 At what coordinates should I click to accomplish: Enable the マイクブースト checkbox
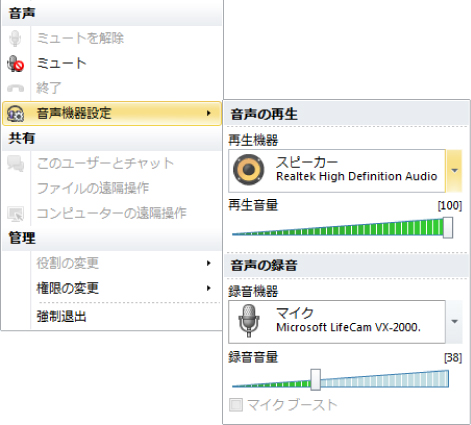(x=236, y=405)
